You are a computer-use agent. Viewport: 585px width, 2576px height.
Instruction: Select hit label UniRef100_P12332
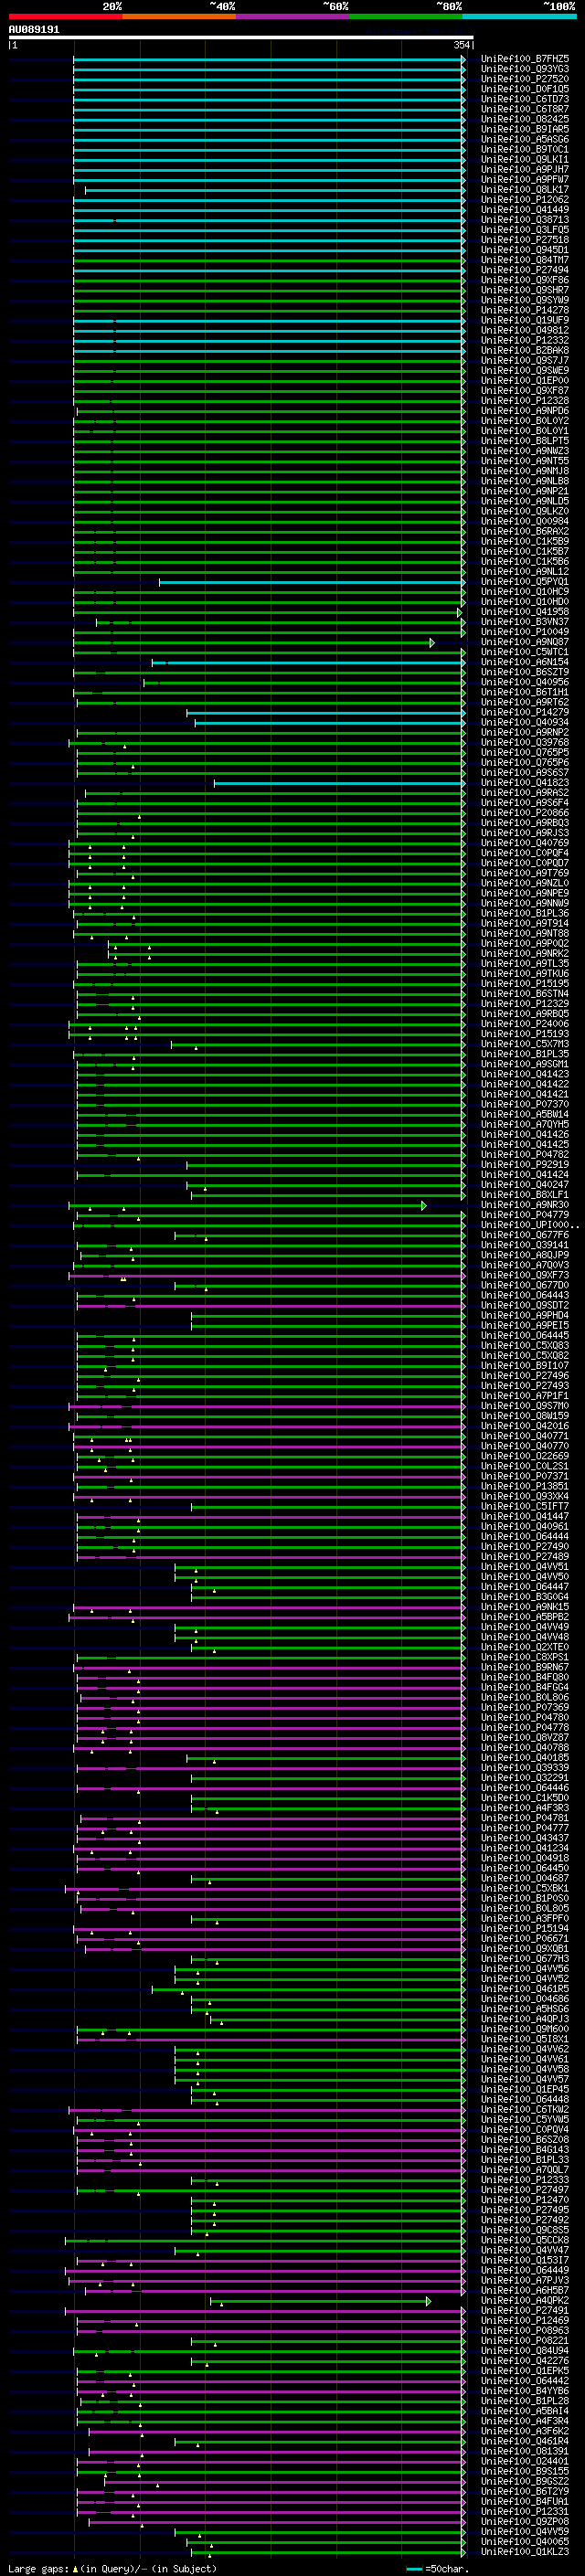525,340
